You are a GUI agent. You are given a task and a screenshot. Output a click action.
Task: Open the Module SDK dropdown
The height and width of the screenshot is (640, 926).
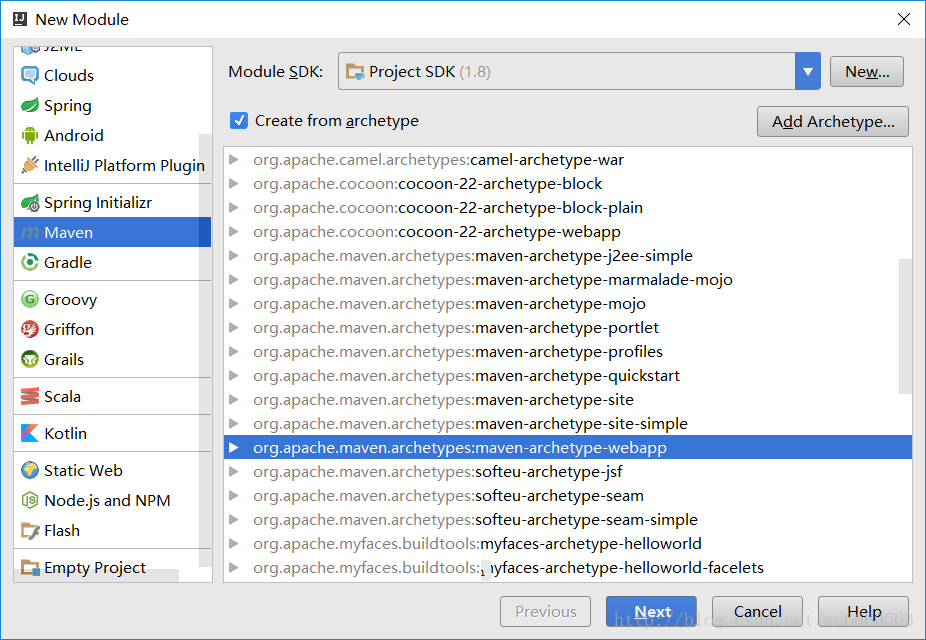point(807,71)
